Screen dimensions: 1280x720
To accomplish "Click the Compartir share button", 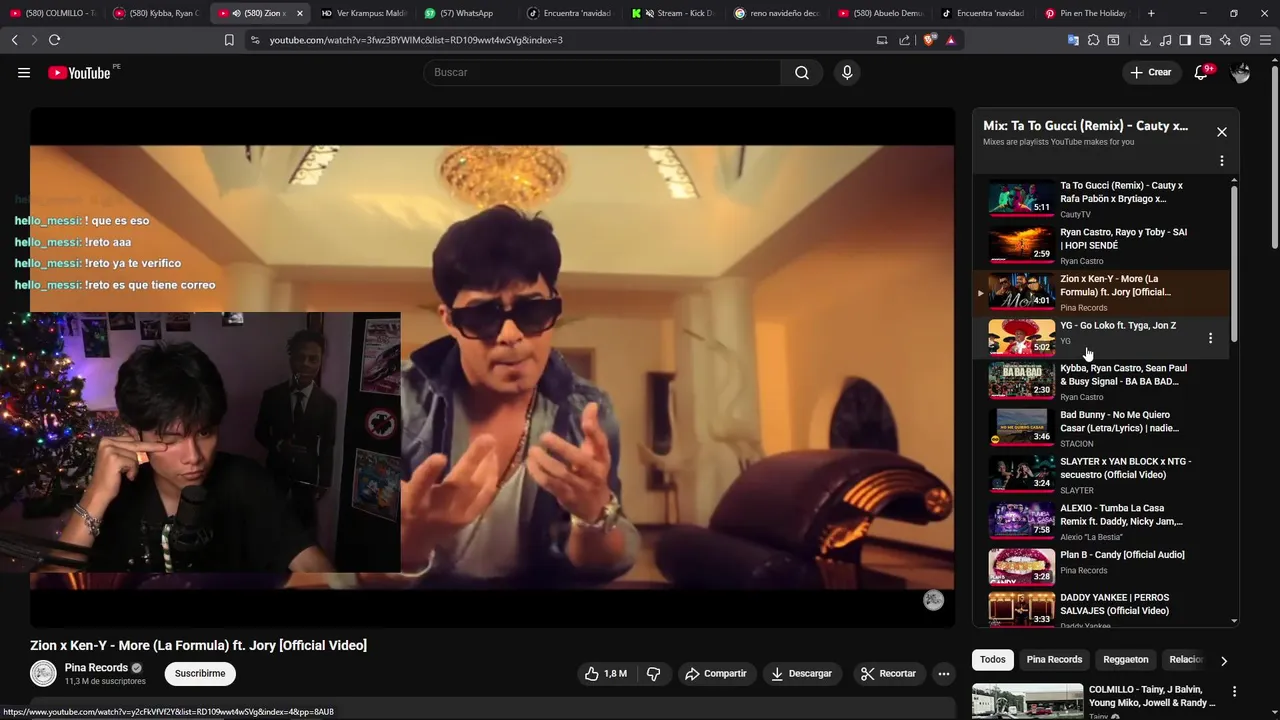I will click(715, 673).
